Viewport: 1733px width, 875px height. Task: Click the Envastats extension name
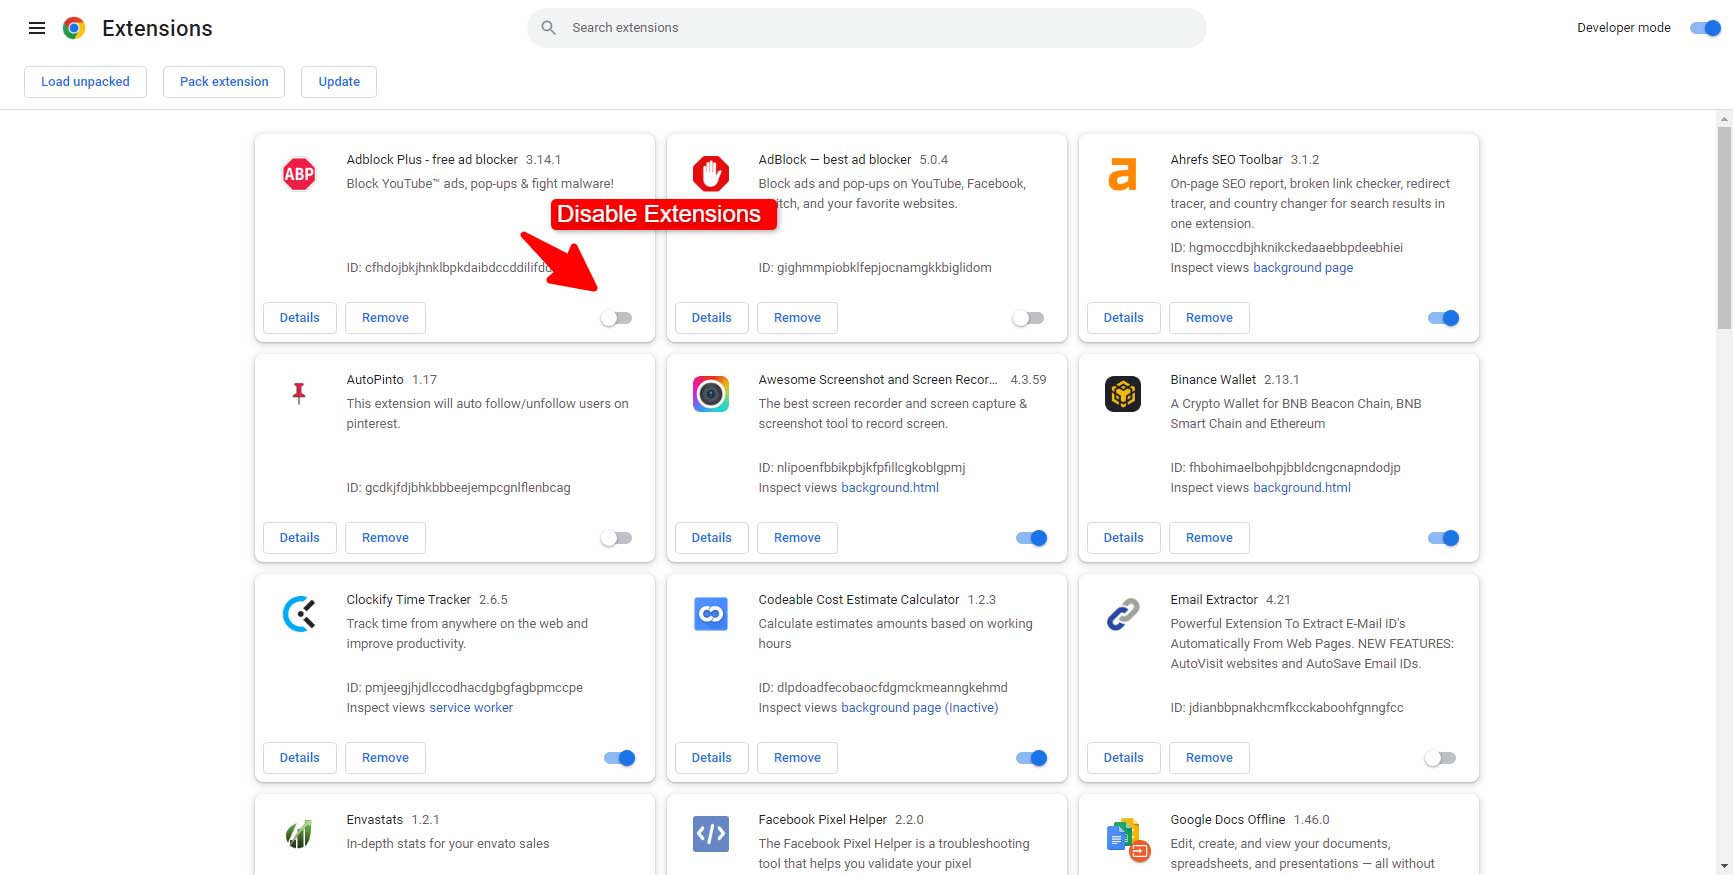[x=375, y=820]
